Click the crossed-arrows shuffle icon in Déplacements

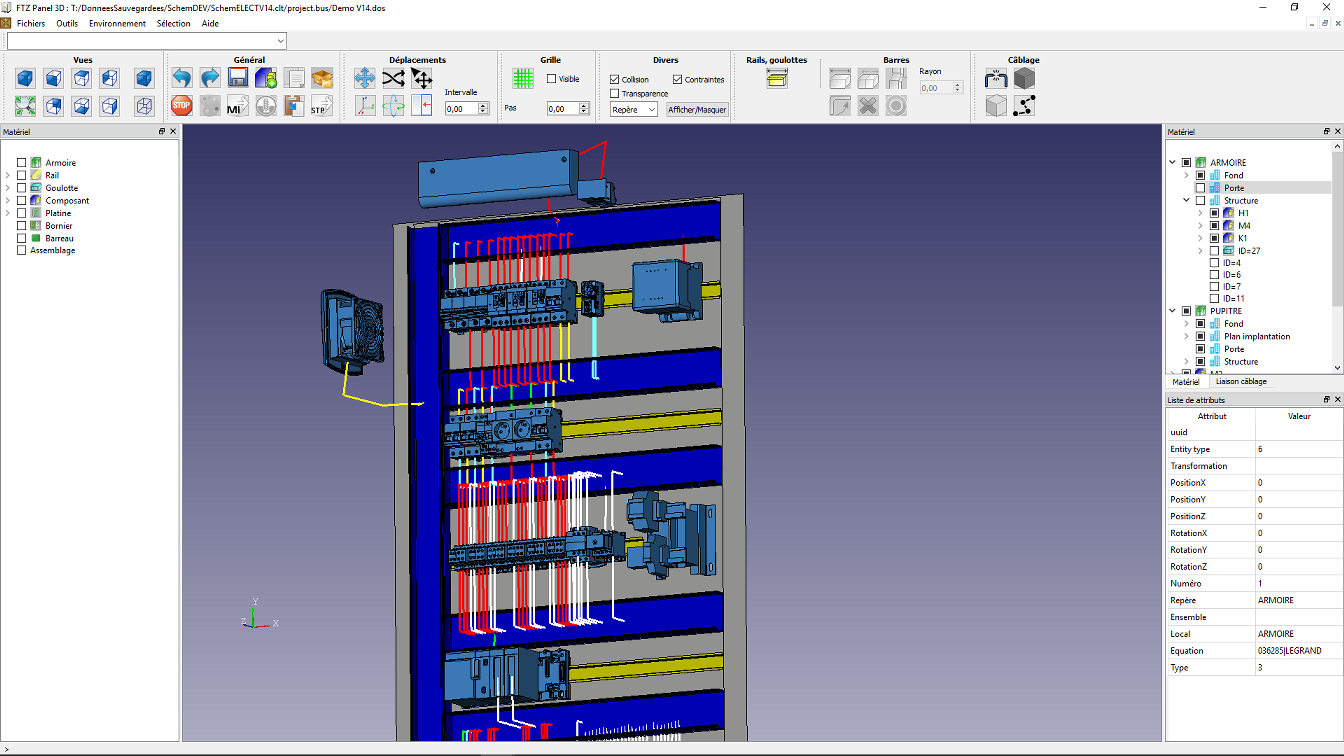393,78
